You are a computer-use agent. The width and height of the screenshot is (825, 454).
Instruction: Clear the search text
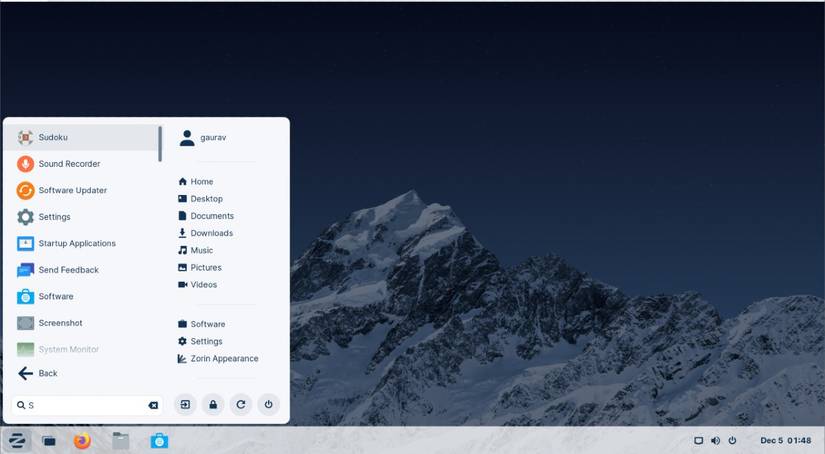pyautogui.click(x=153, y=405)
